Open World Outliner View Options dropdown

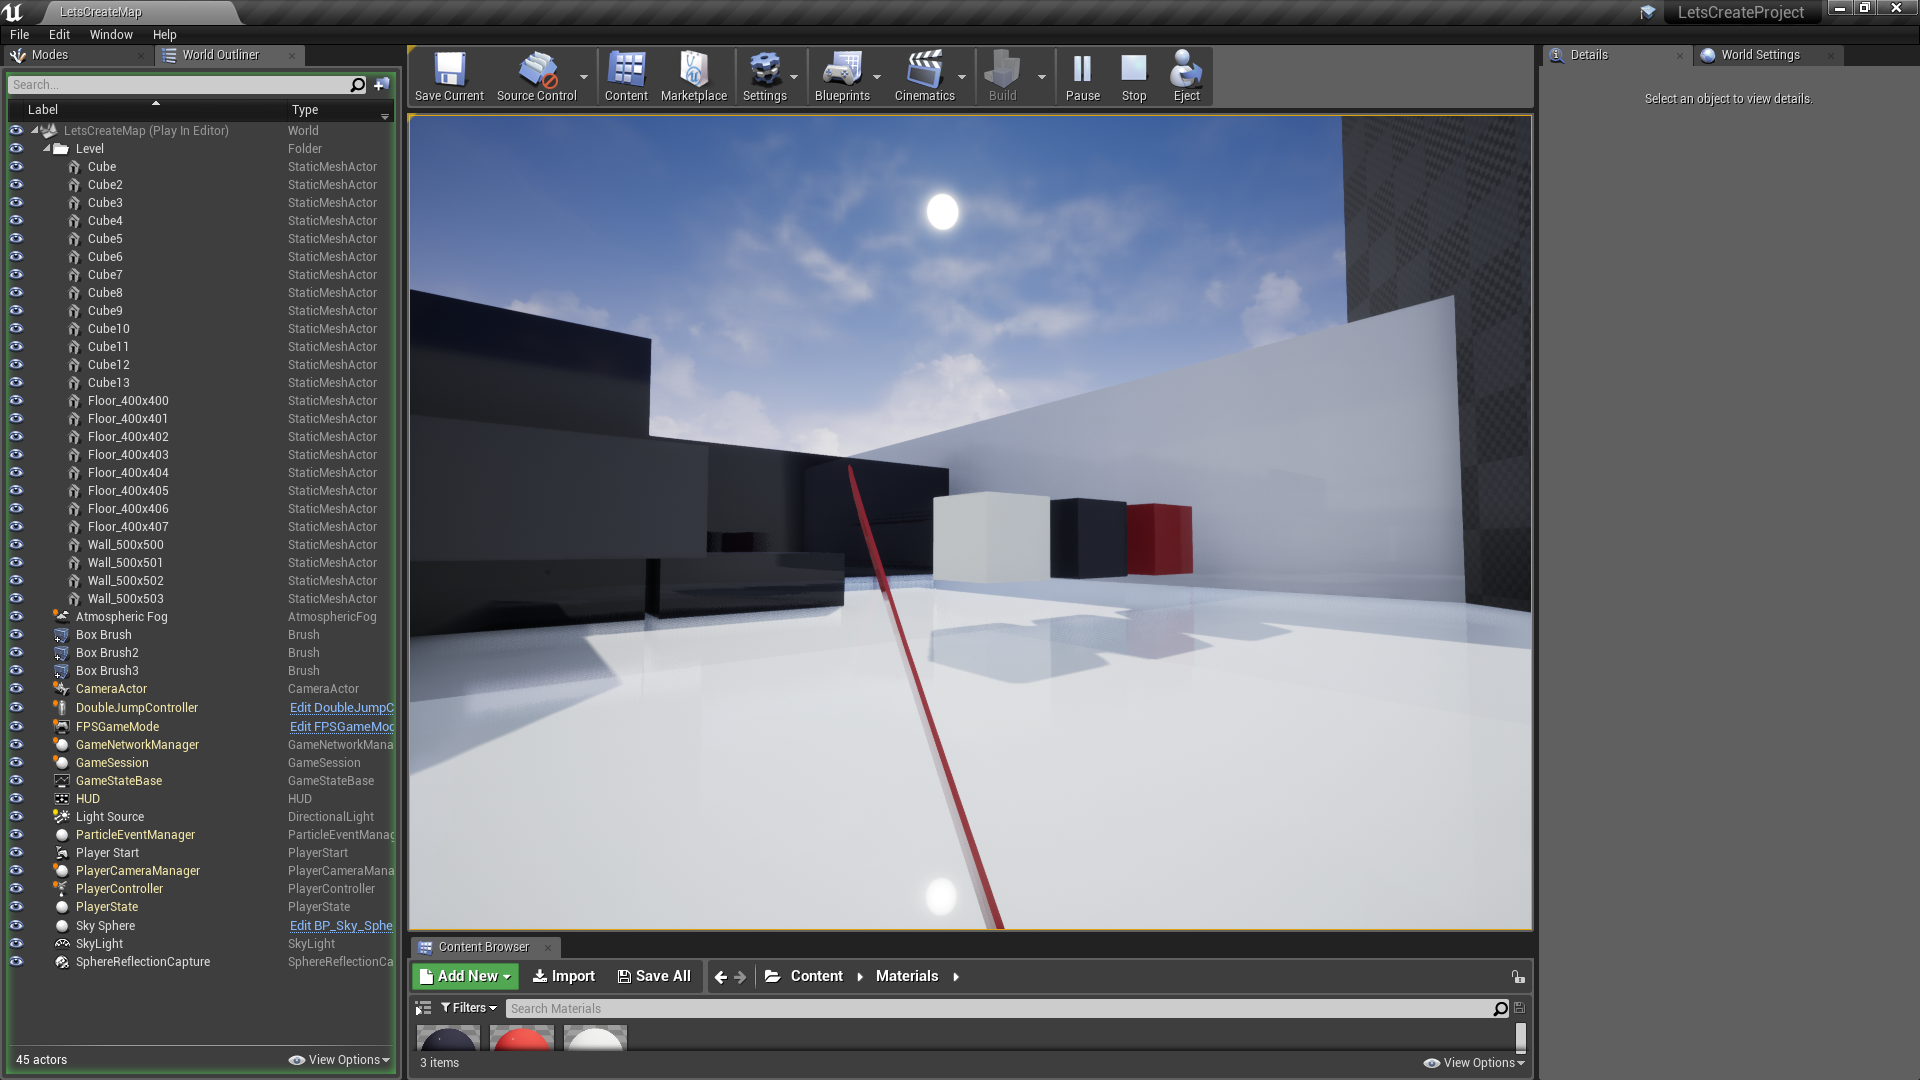coord(339,1060)
